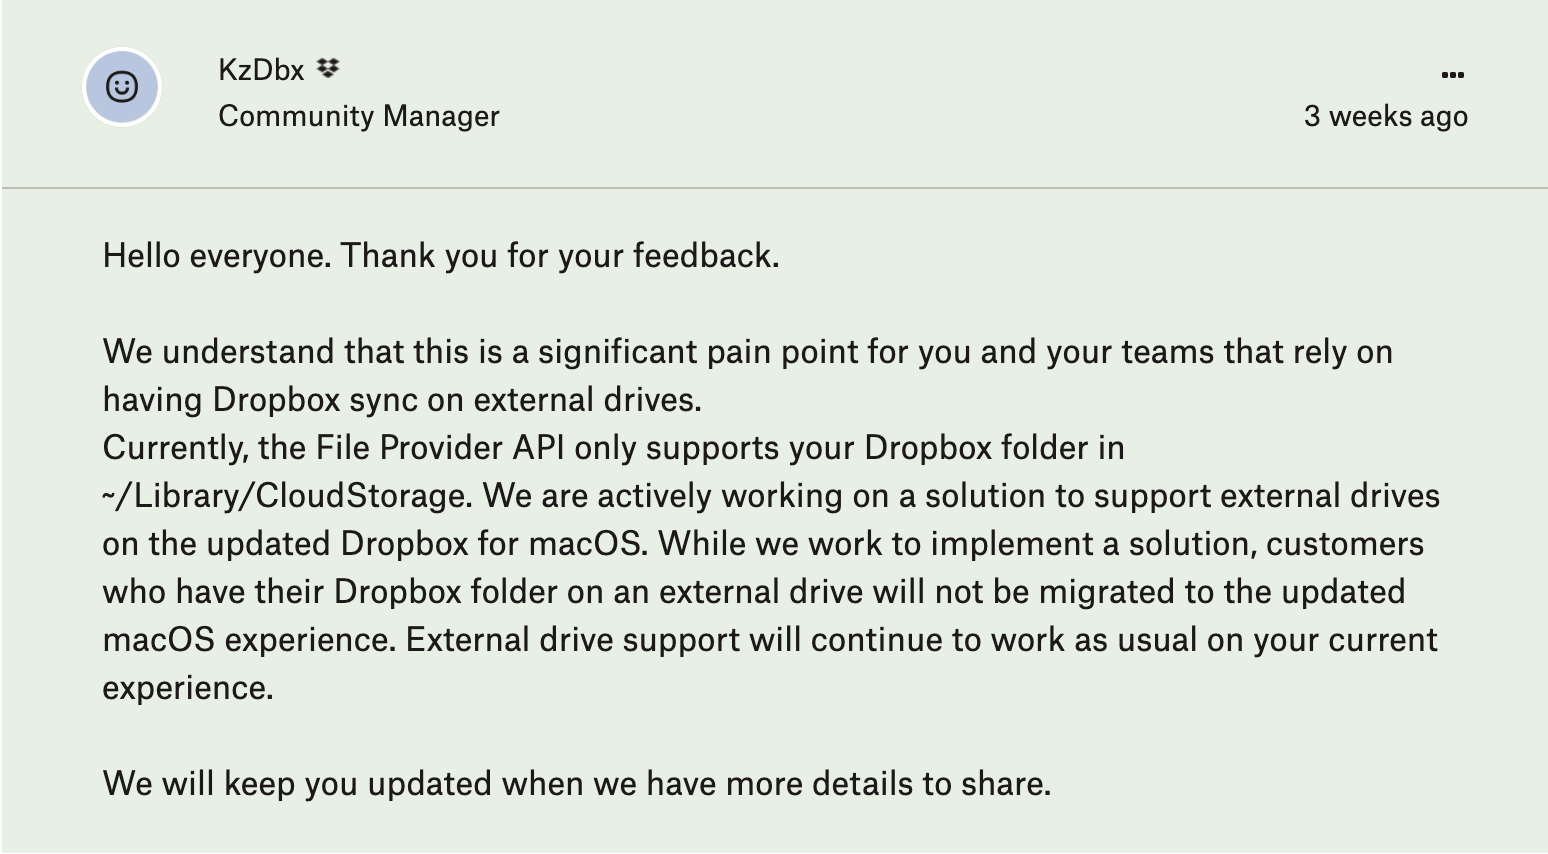Viewport: 1548px width, 854px height.
Task: Click the smiley face avatar icon
Action: 121,87
